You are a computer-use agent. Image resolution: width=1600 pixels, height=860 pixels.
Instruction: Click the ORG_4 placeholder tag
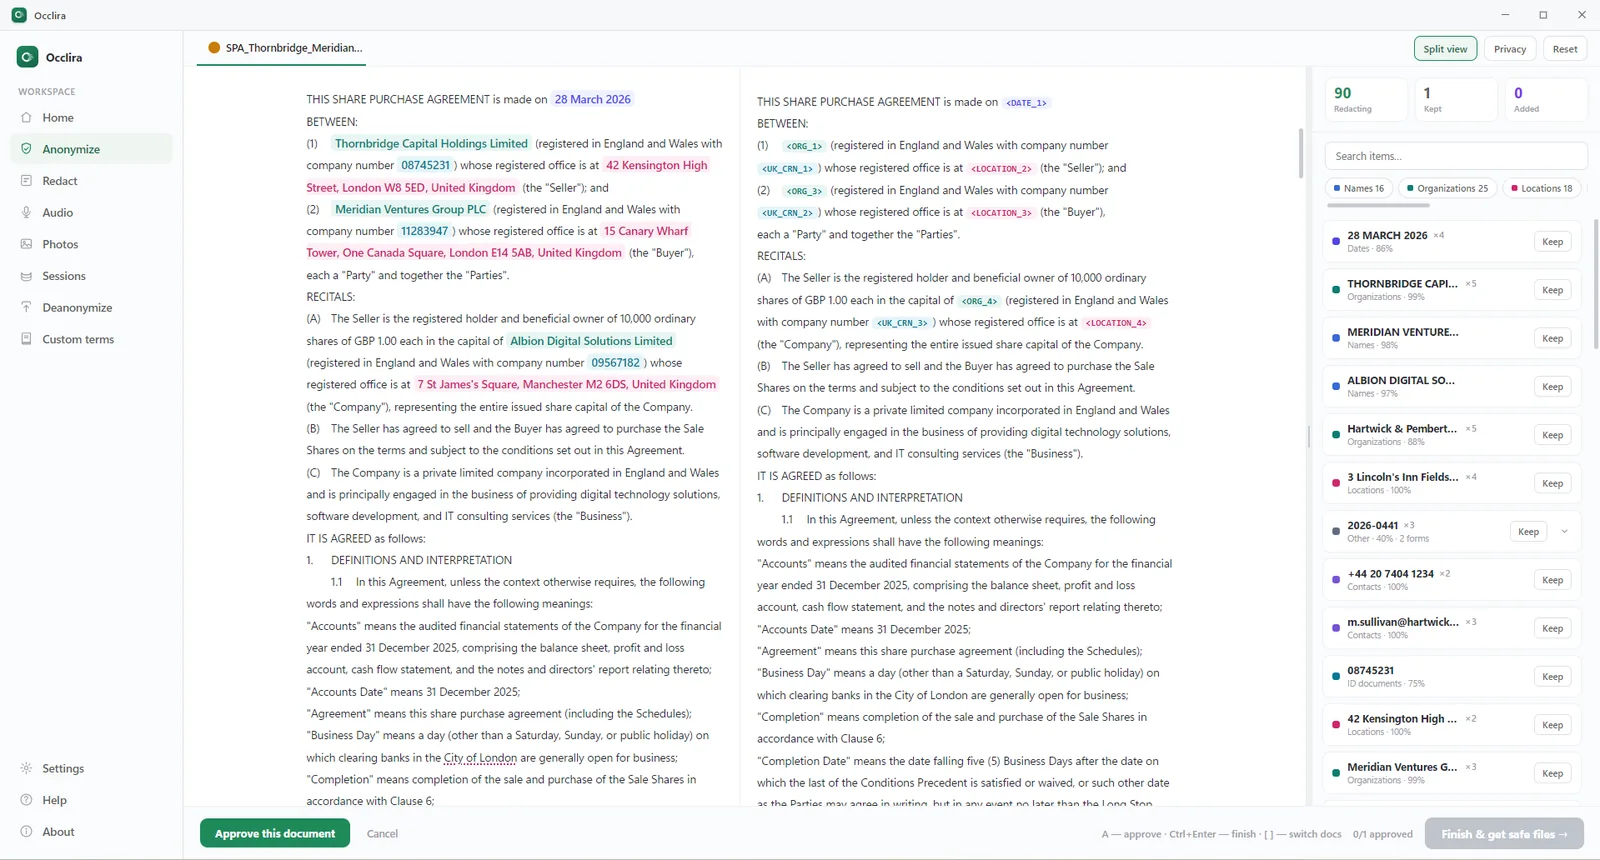979,301
